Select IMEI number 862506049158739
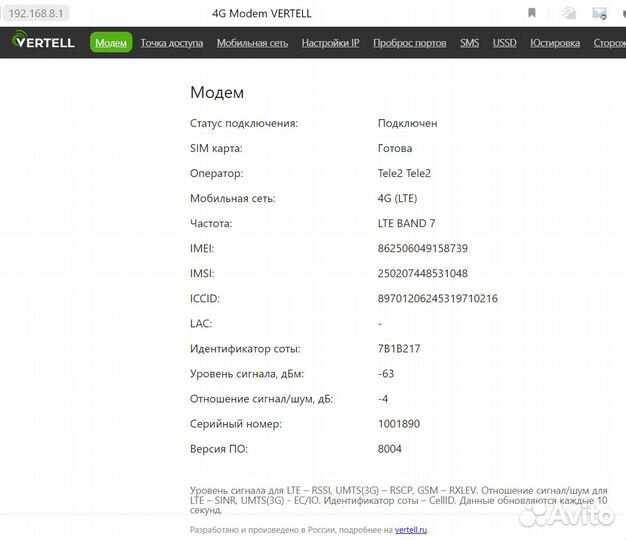 423,248
